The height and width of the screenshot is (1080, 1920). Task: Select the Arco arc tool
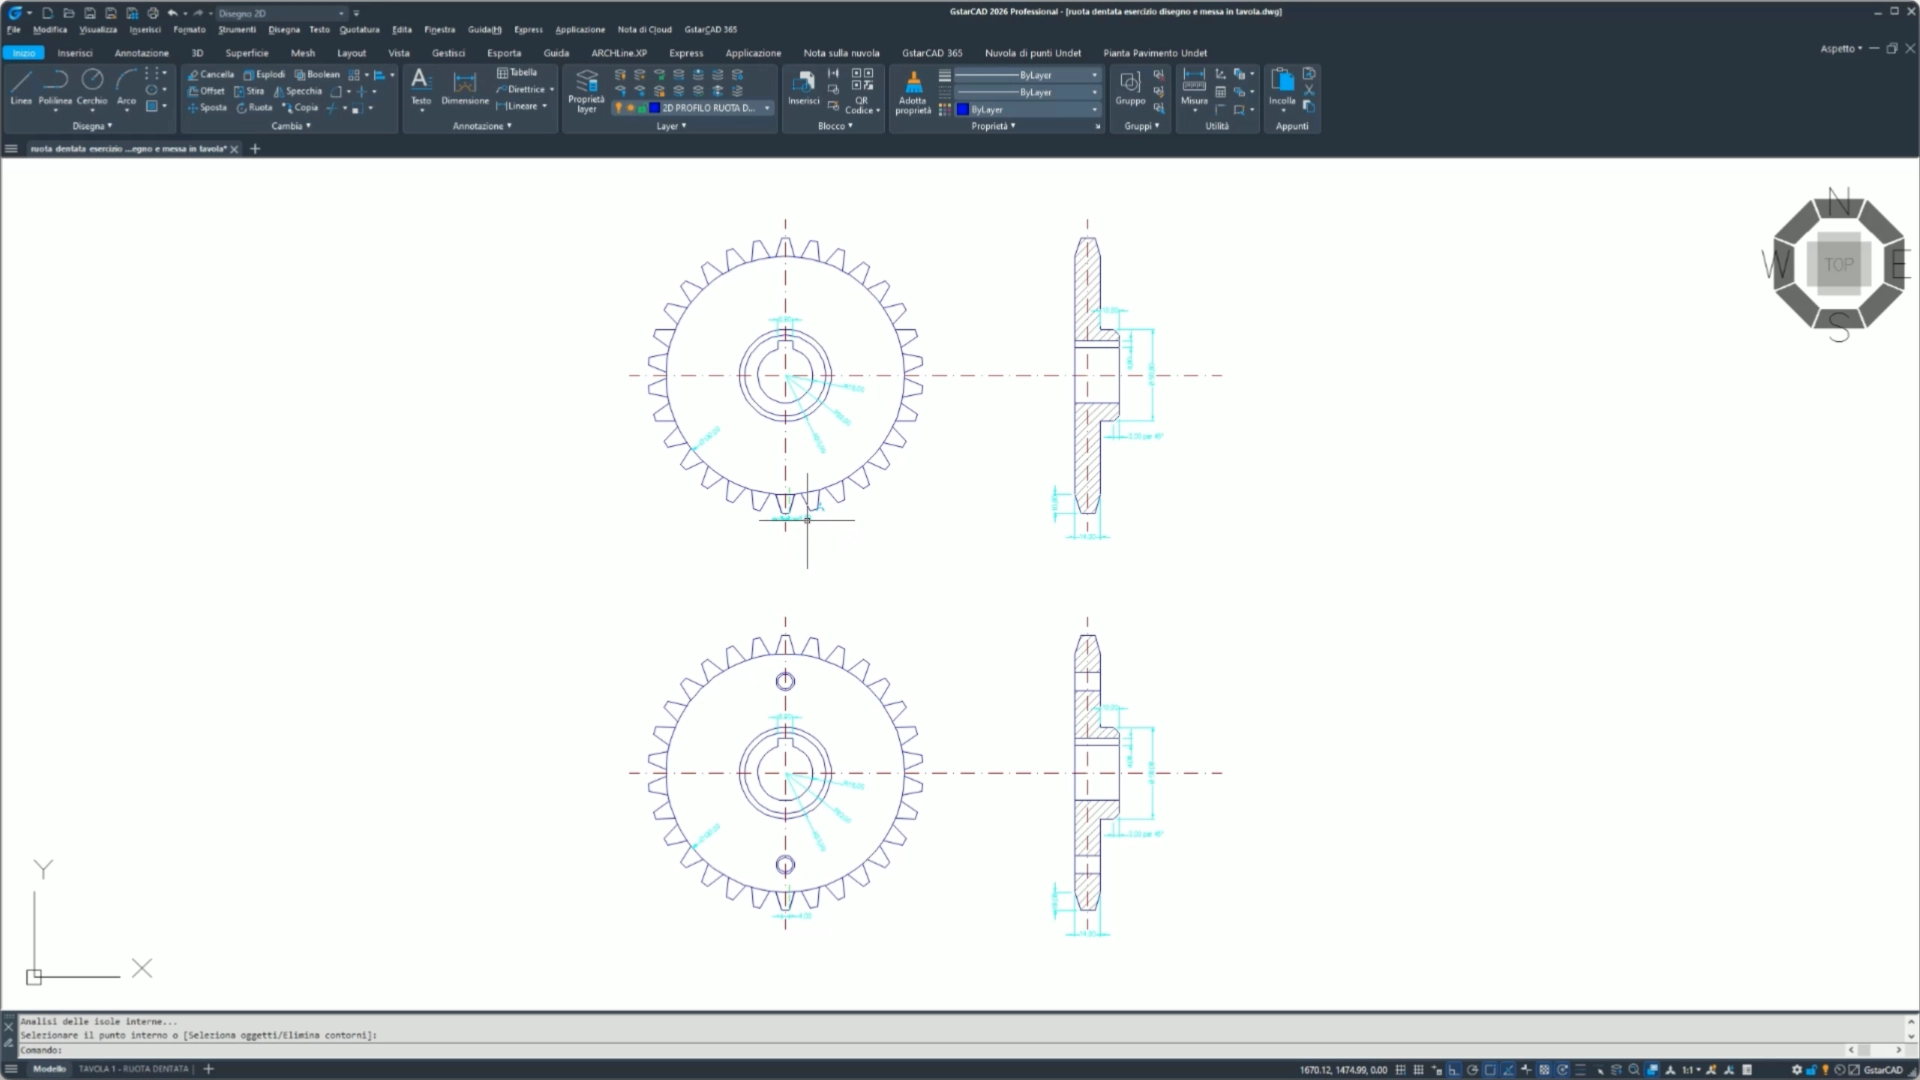coord(126,87)
